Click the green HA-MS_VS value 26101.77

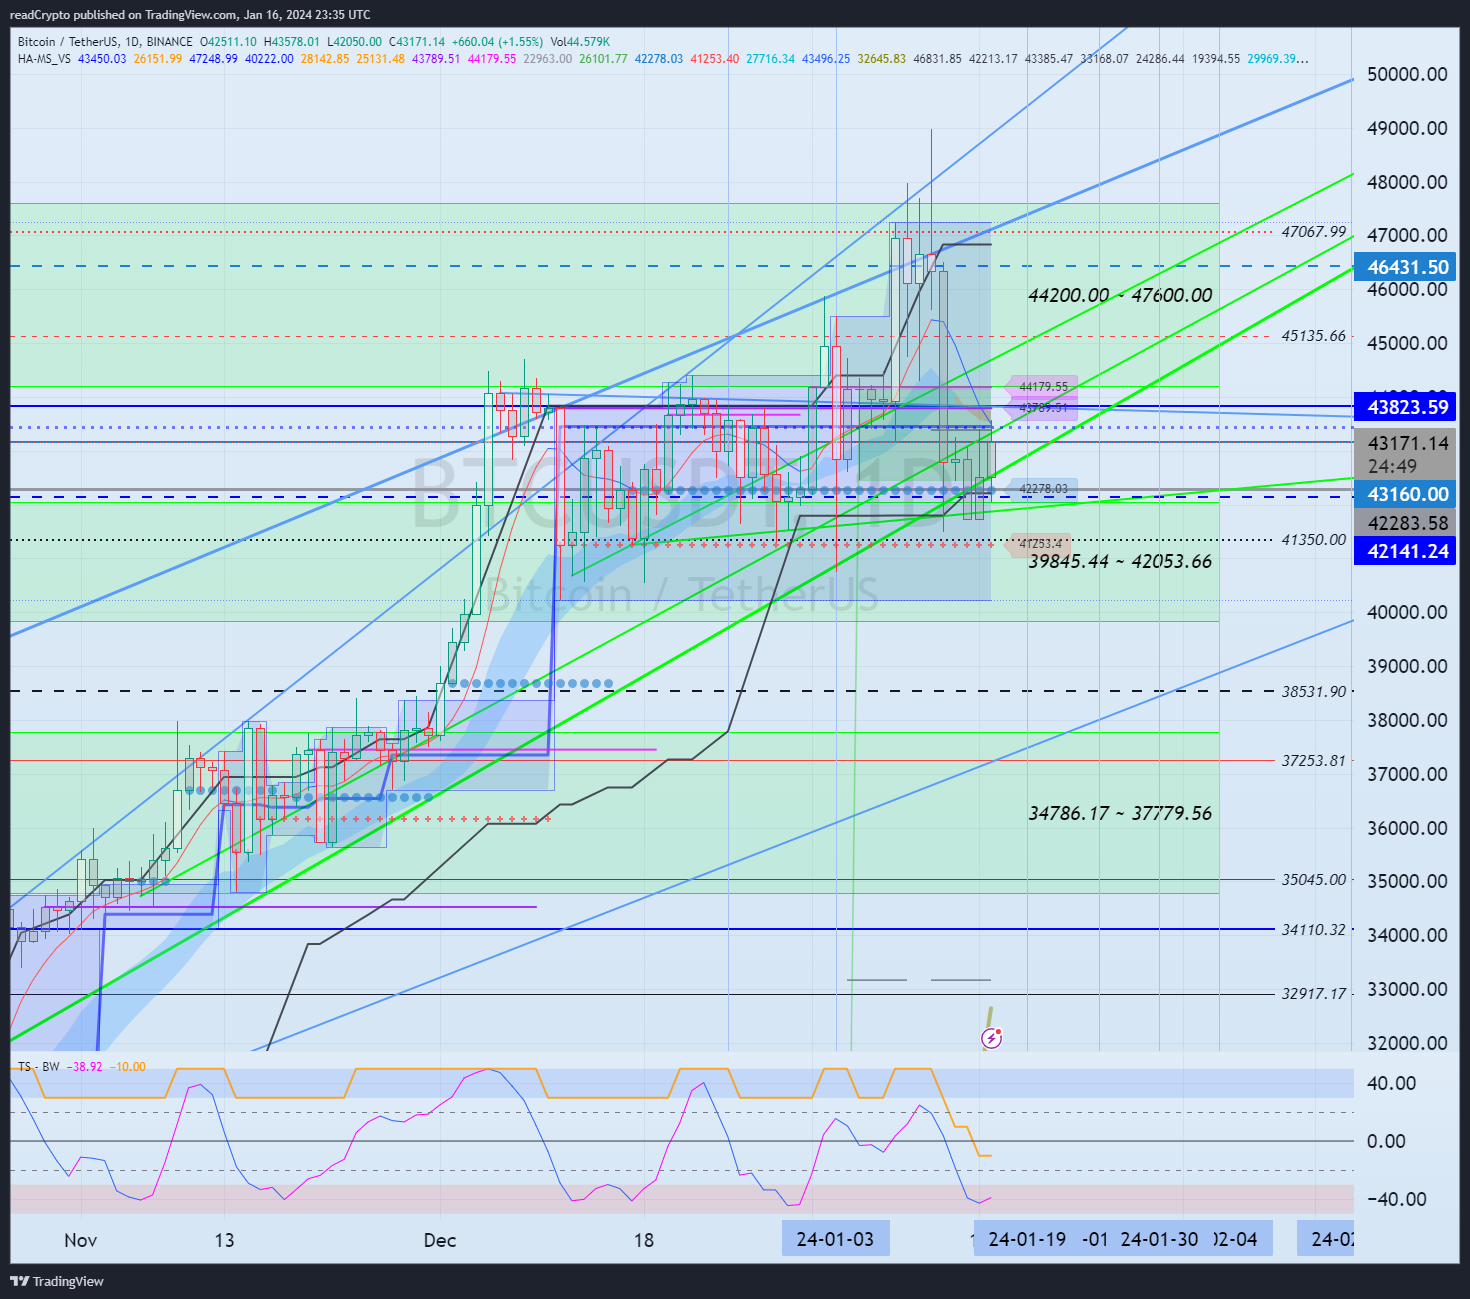tap(603, 59)
